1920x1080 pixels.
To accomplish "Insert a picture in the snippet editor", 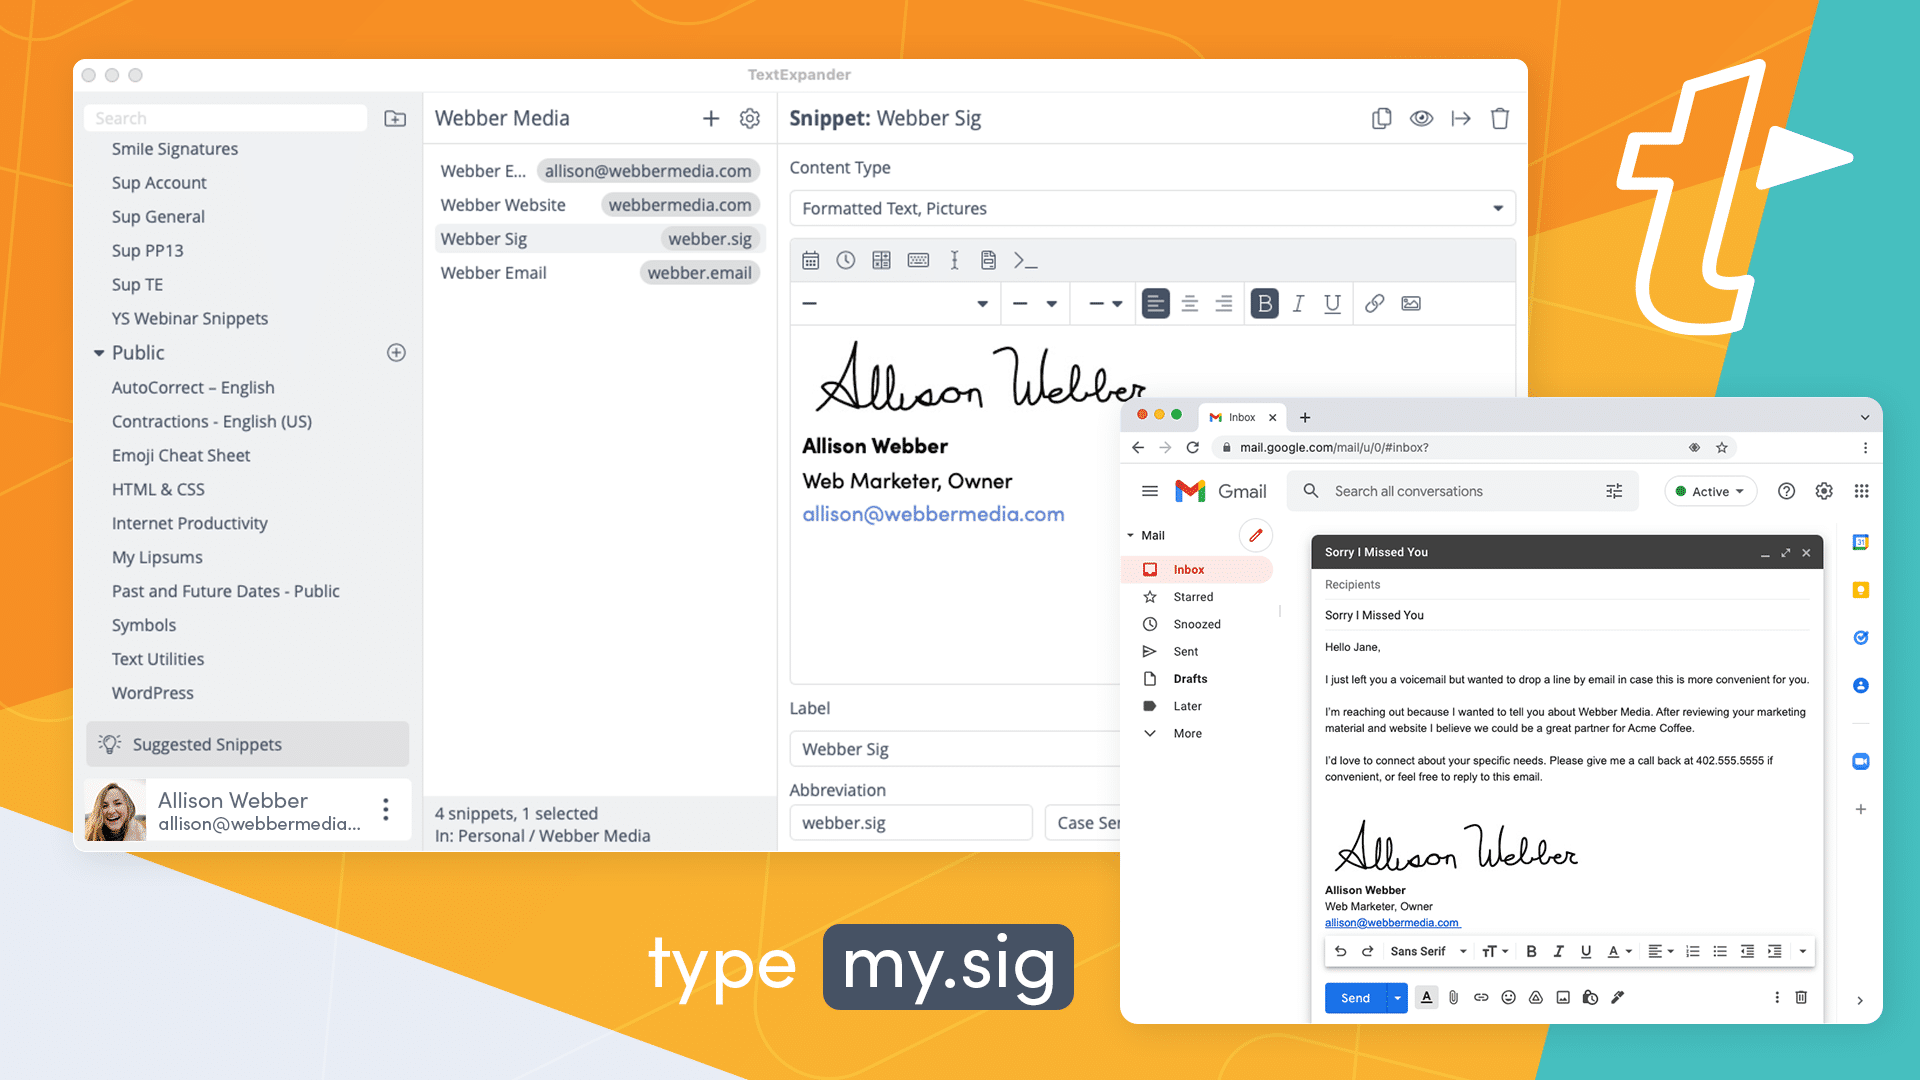I will [x=1411, y=303].
